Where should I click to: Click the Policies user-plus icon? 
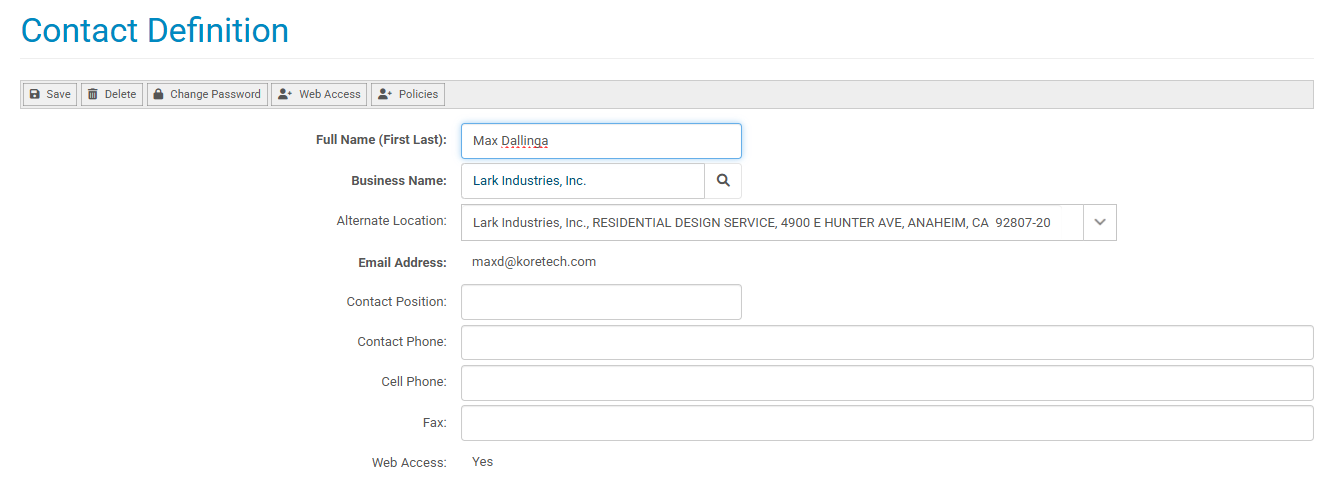385,94
